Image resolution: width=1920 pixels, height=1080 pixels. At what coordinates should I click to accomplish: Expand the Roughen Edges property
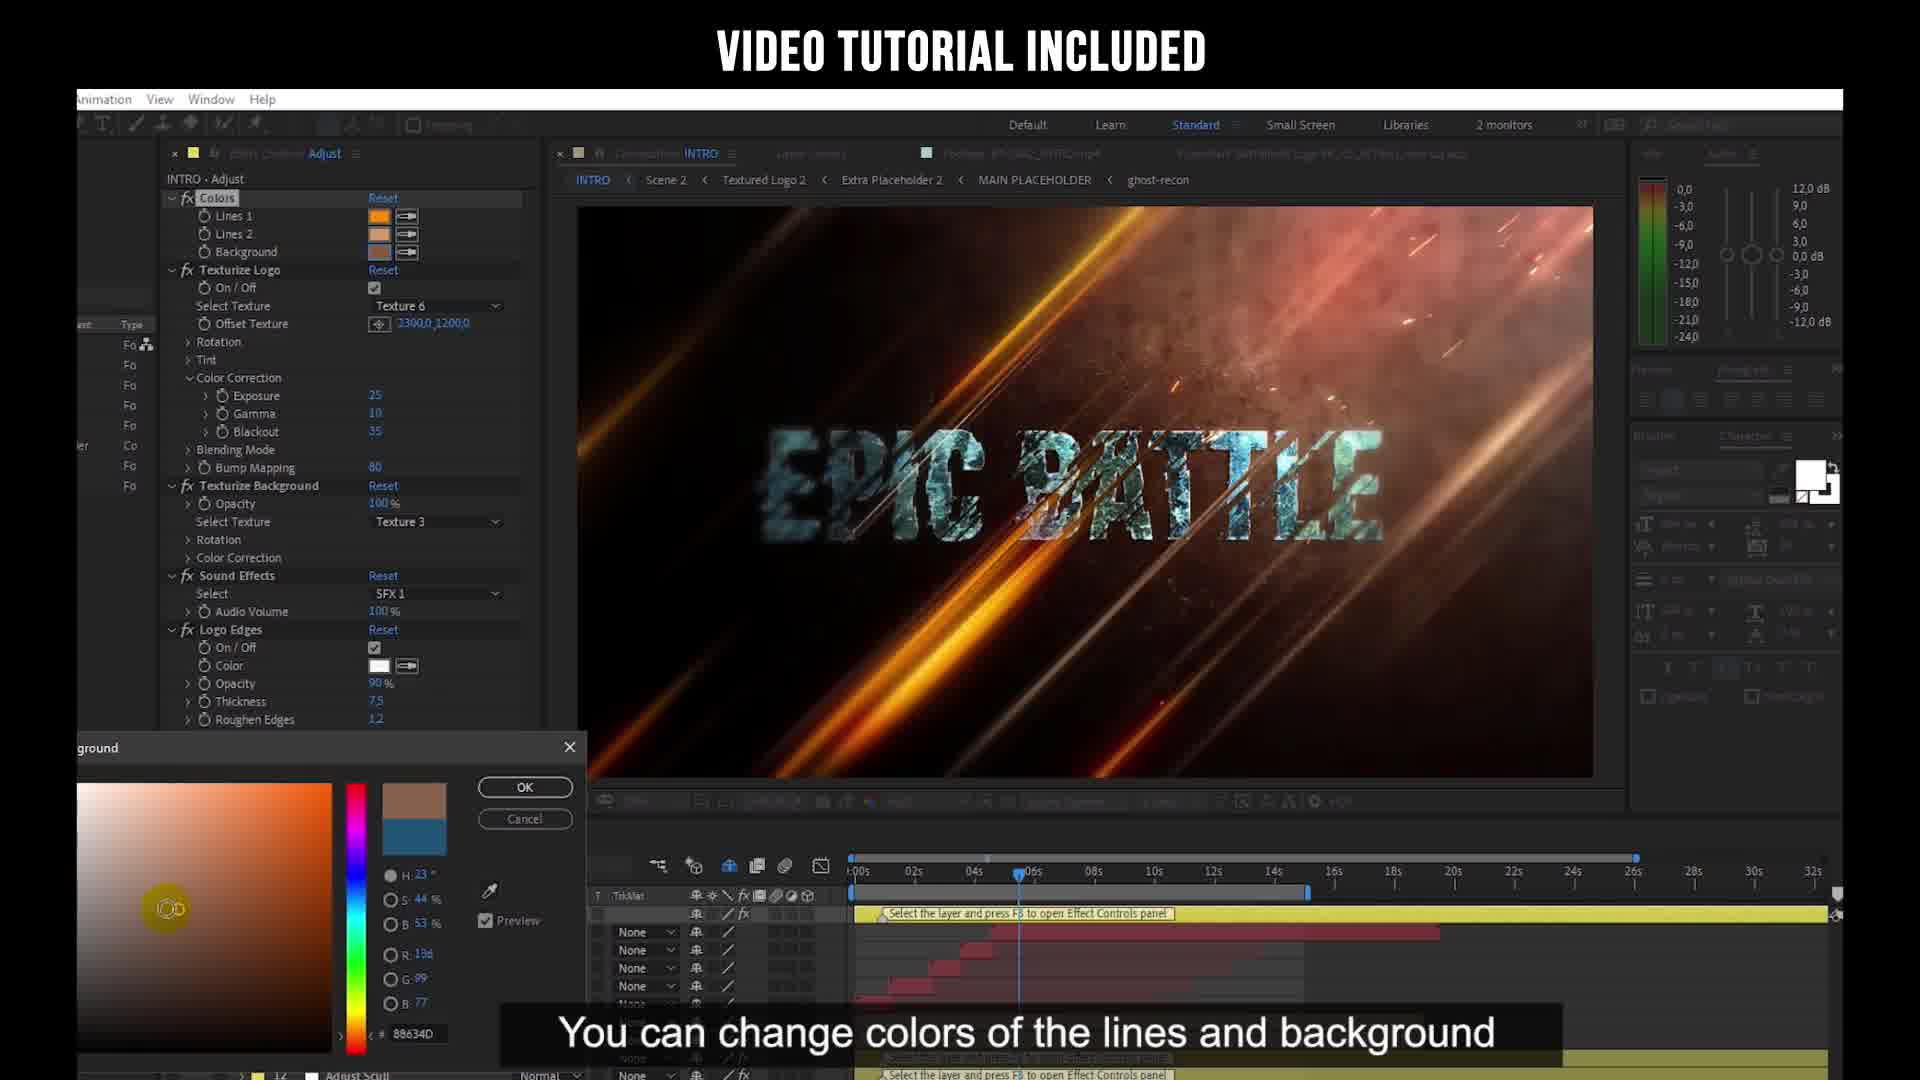point(188,720)
